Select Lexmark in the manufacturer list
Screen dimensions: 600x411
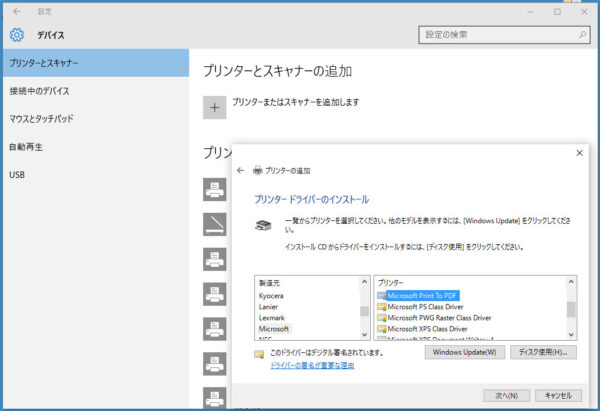pyautogui.click(x=272, y=318)
